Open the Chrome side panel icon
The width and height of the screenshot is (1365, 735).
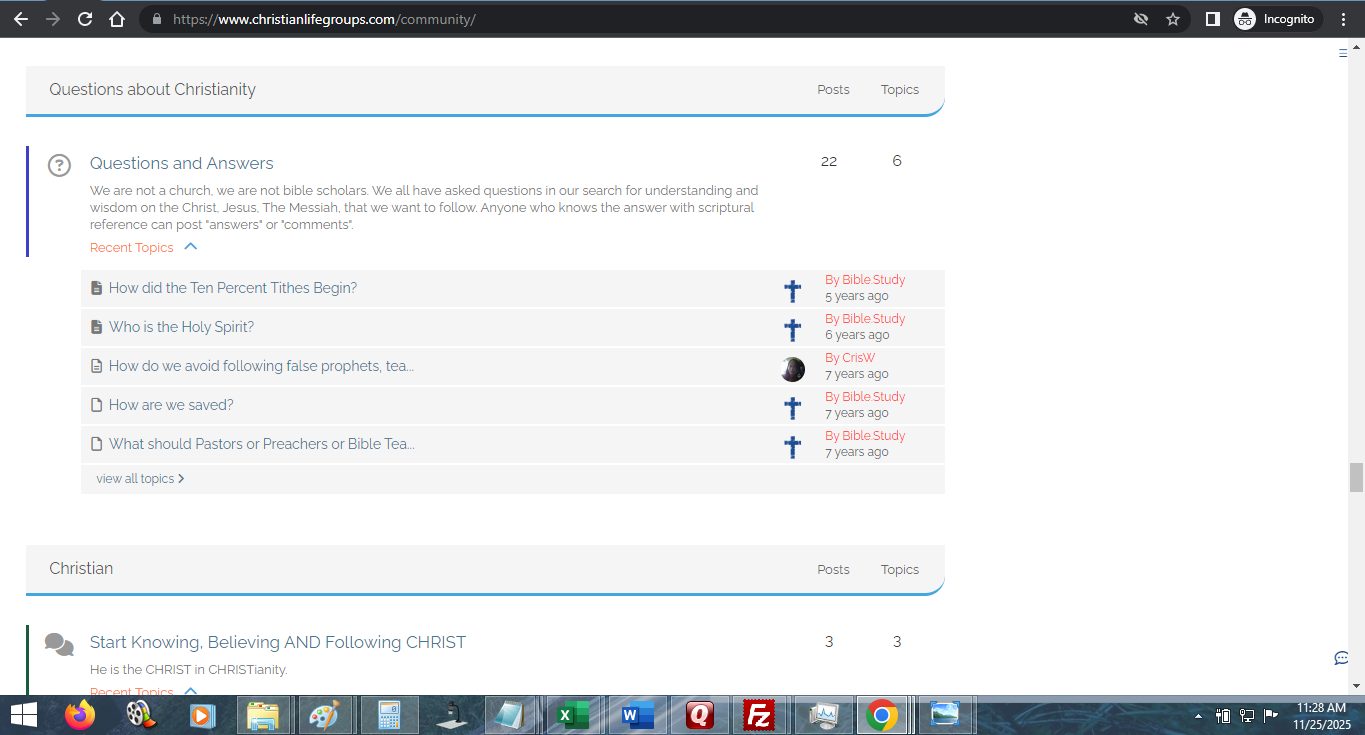pyautogui.click(x=1212, y=19)
